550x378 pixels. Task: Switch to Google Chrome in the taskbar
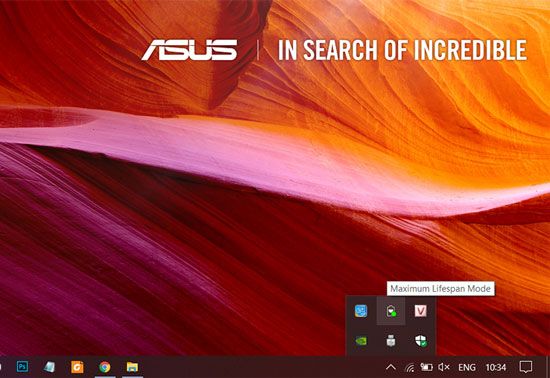click(x=105, y=367)
